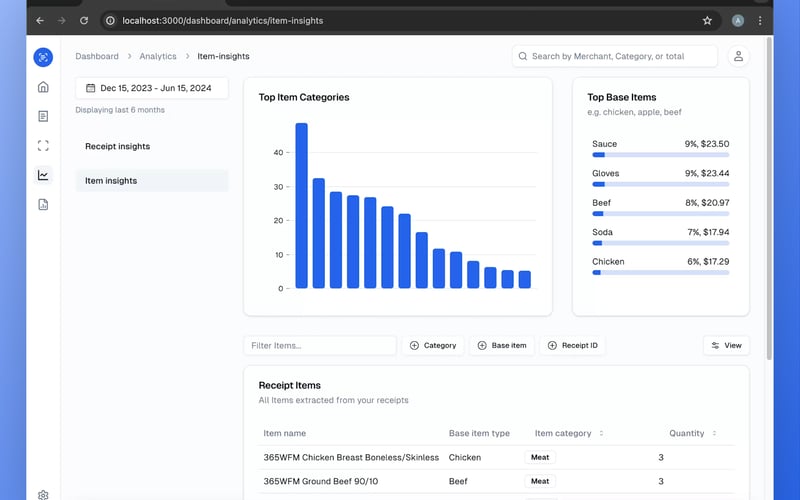Open the receipts document icon in sidebar
This screenshot has height=500, width=800.
coord(43,116)
